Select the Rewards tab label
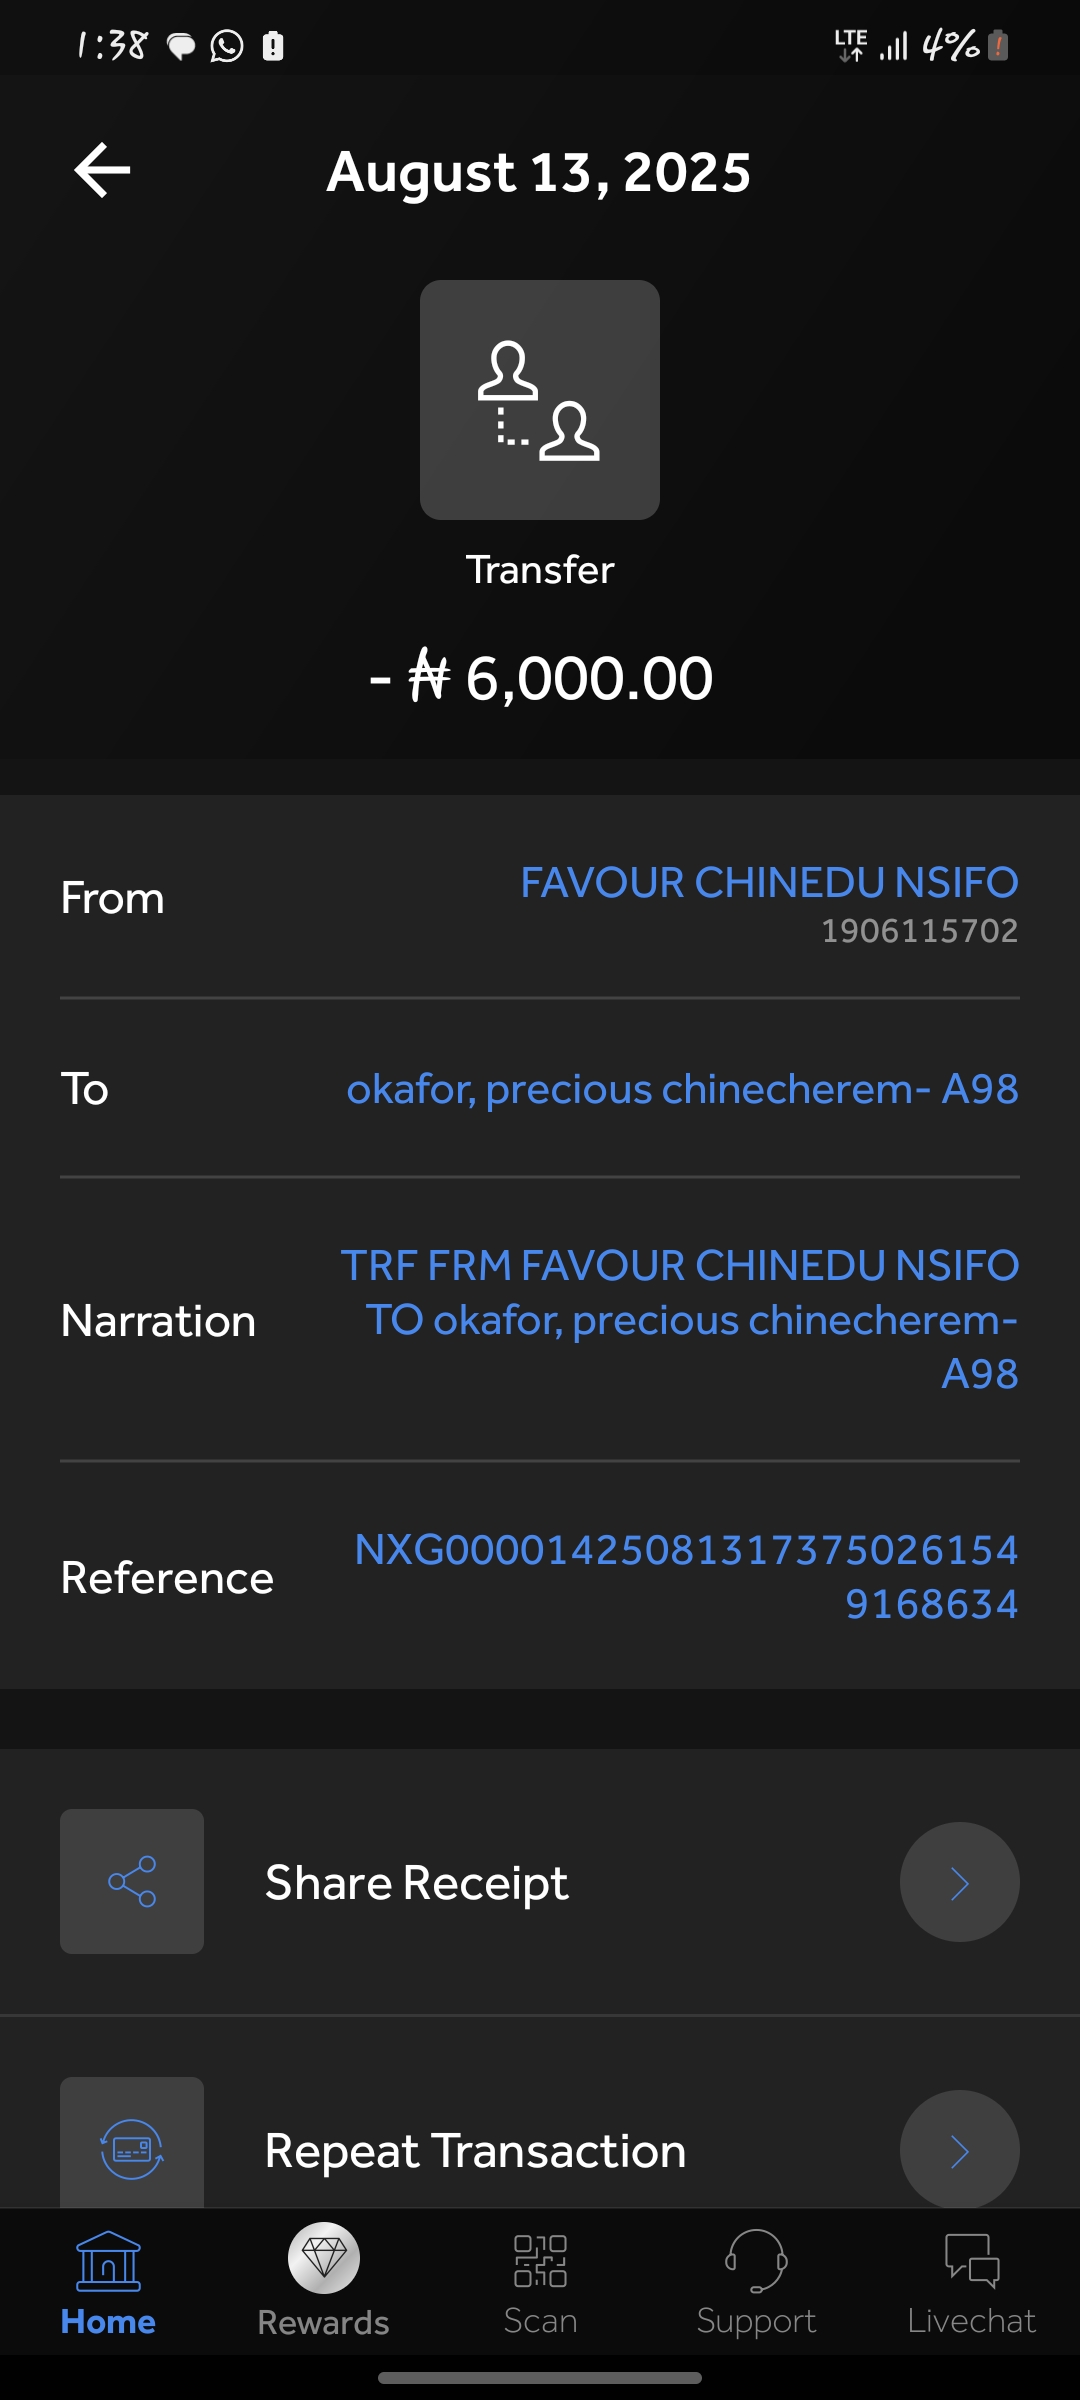The height and width of the screenshot is (2400, 1080). click(x=323, y=2322)
